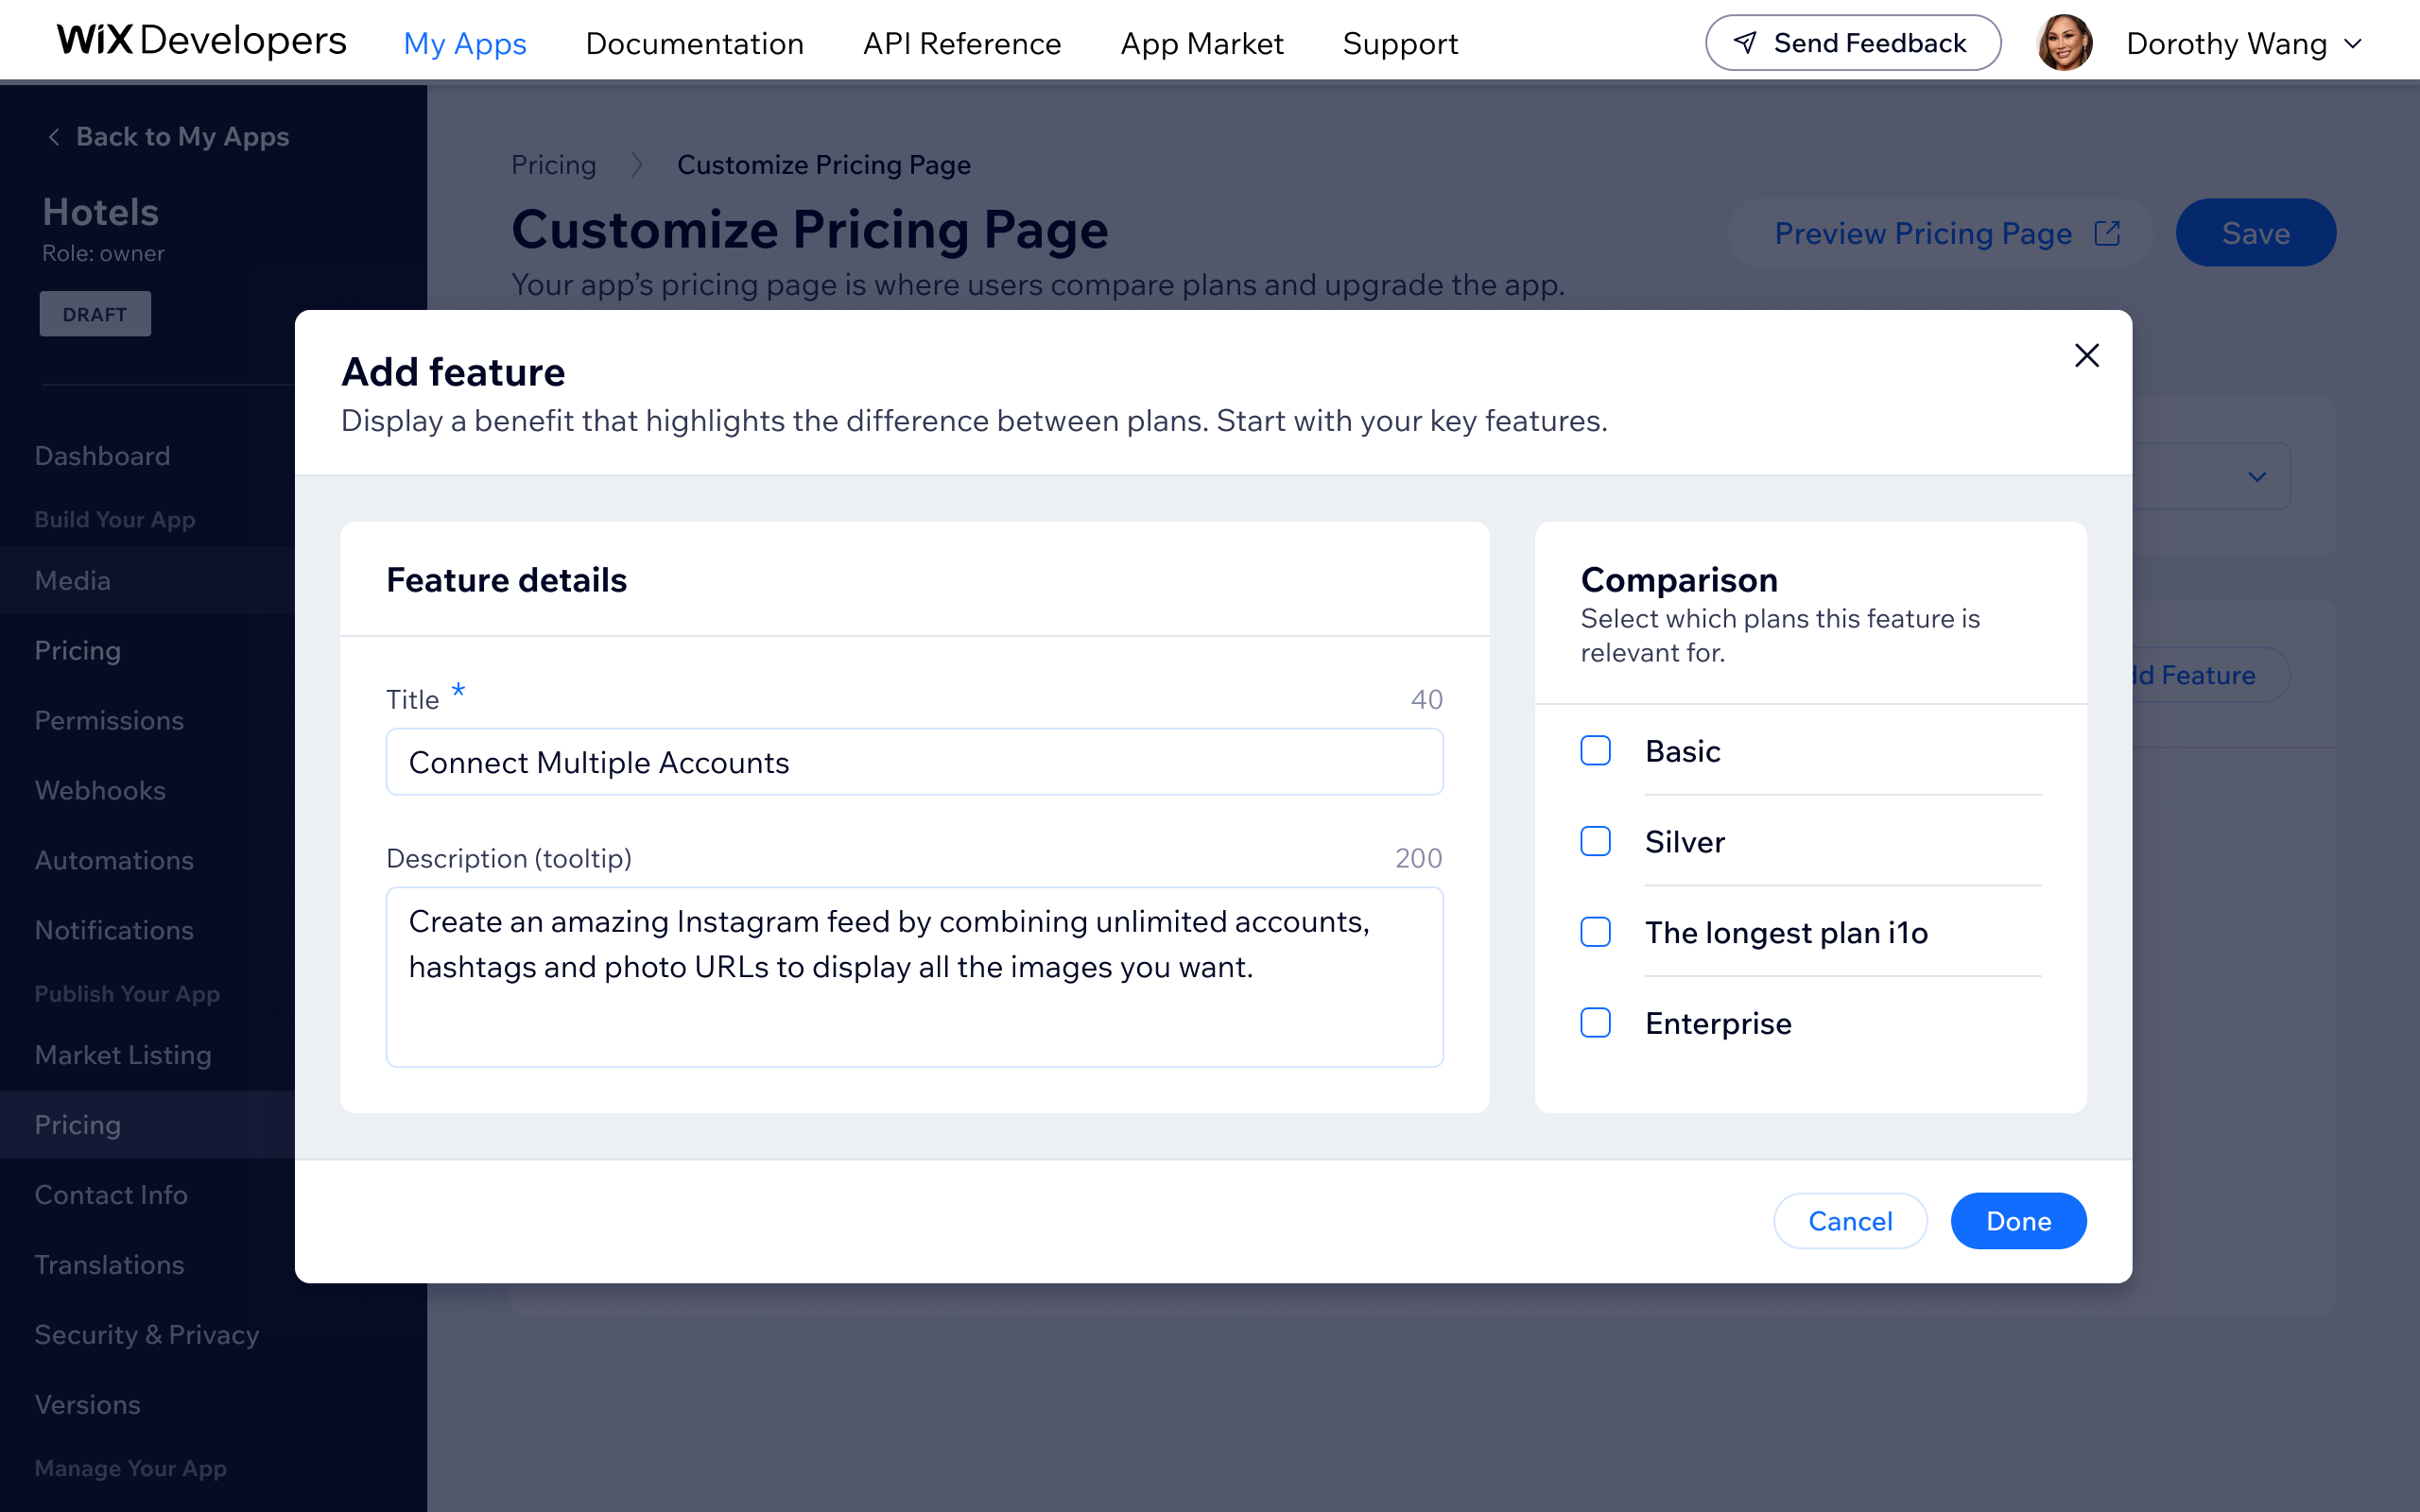
Task: Open Preview Pricing Page link
Action: pos(1940,233)
